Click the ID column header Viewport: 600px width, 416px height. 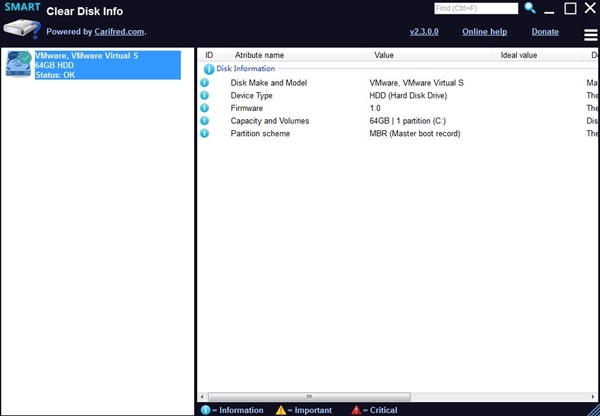tap(212, 55)
